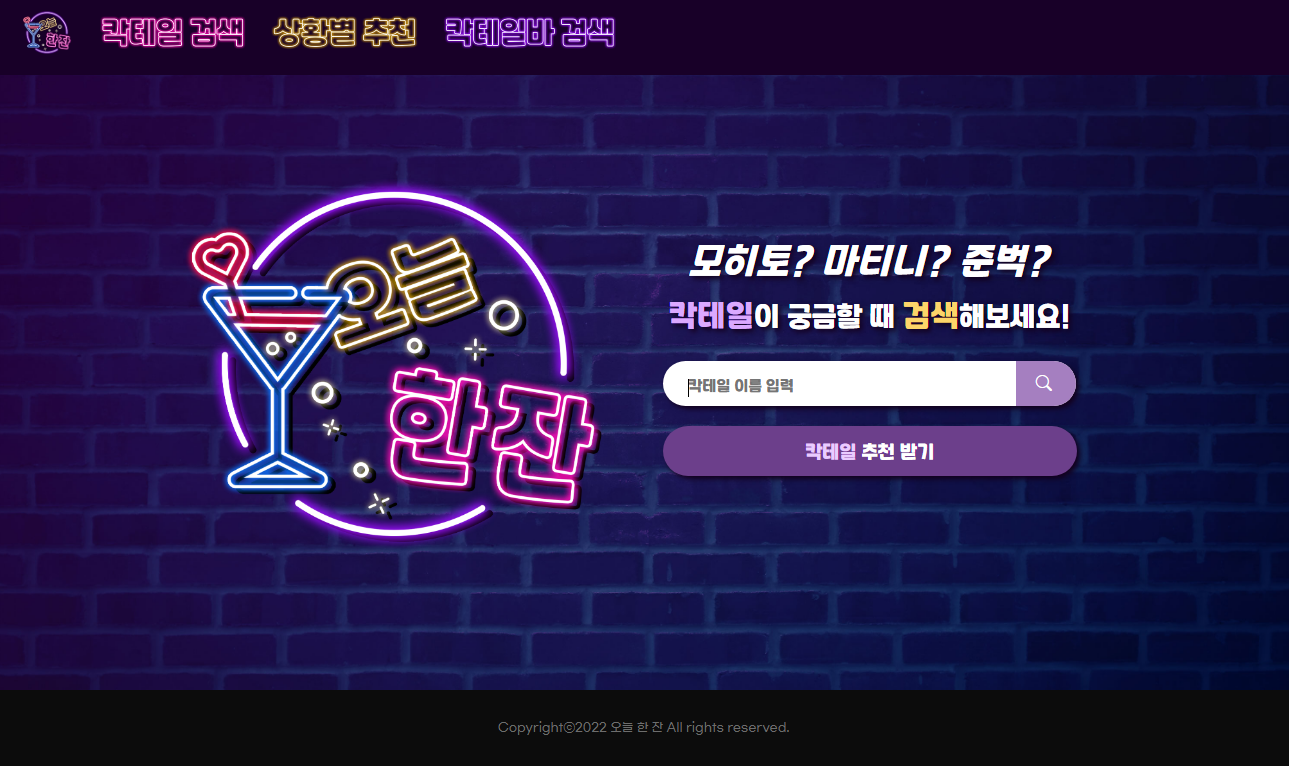The image size is (1289, 766).
Task: Click the 해보세요! text after 검색
Action: 1015,316
